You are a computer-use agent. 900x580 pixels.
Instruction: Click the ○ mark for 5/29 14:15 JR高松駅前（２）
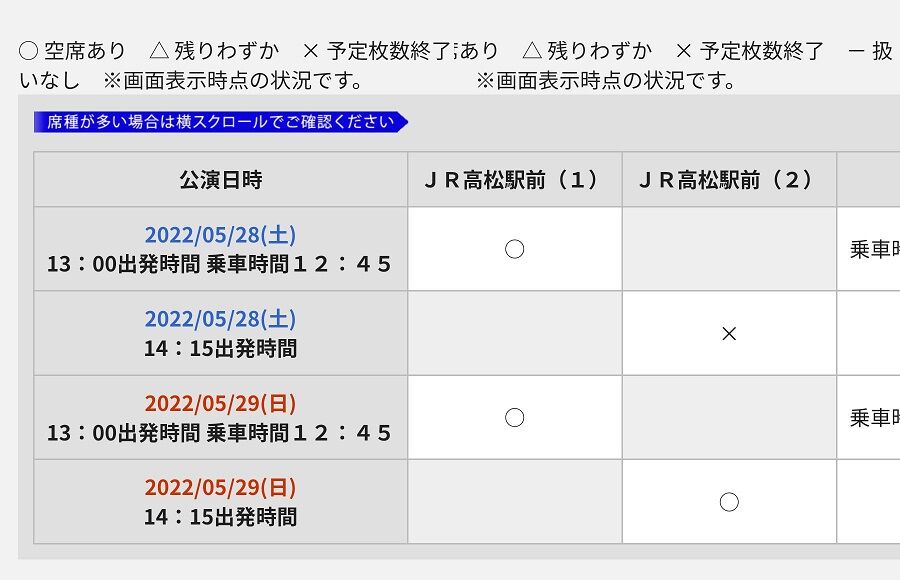tap(729, 501)
